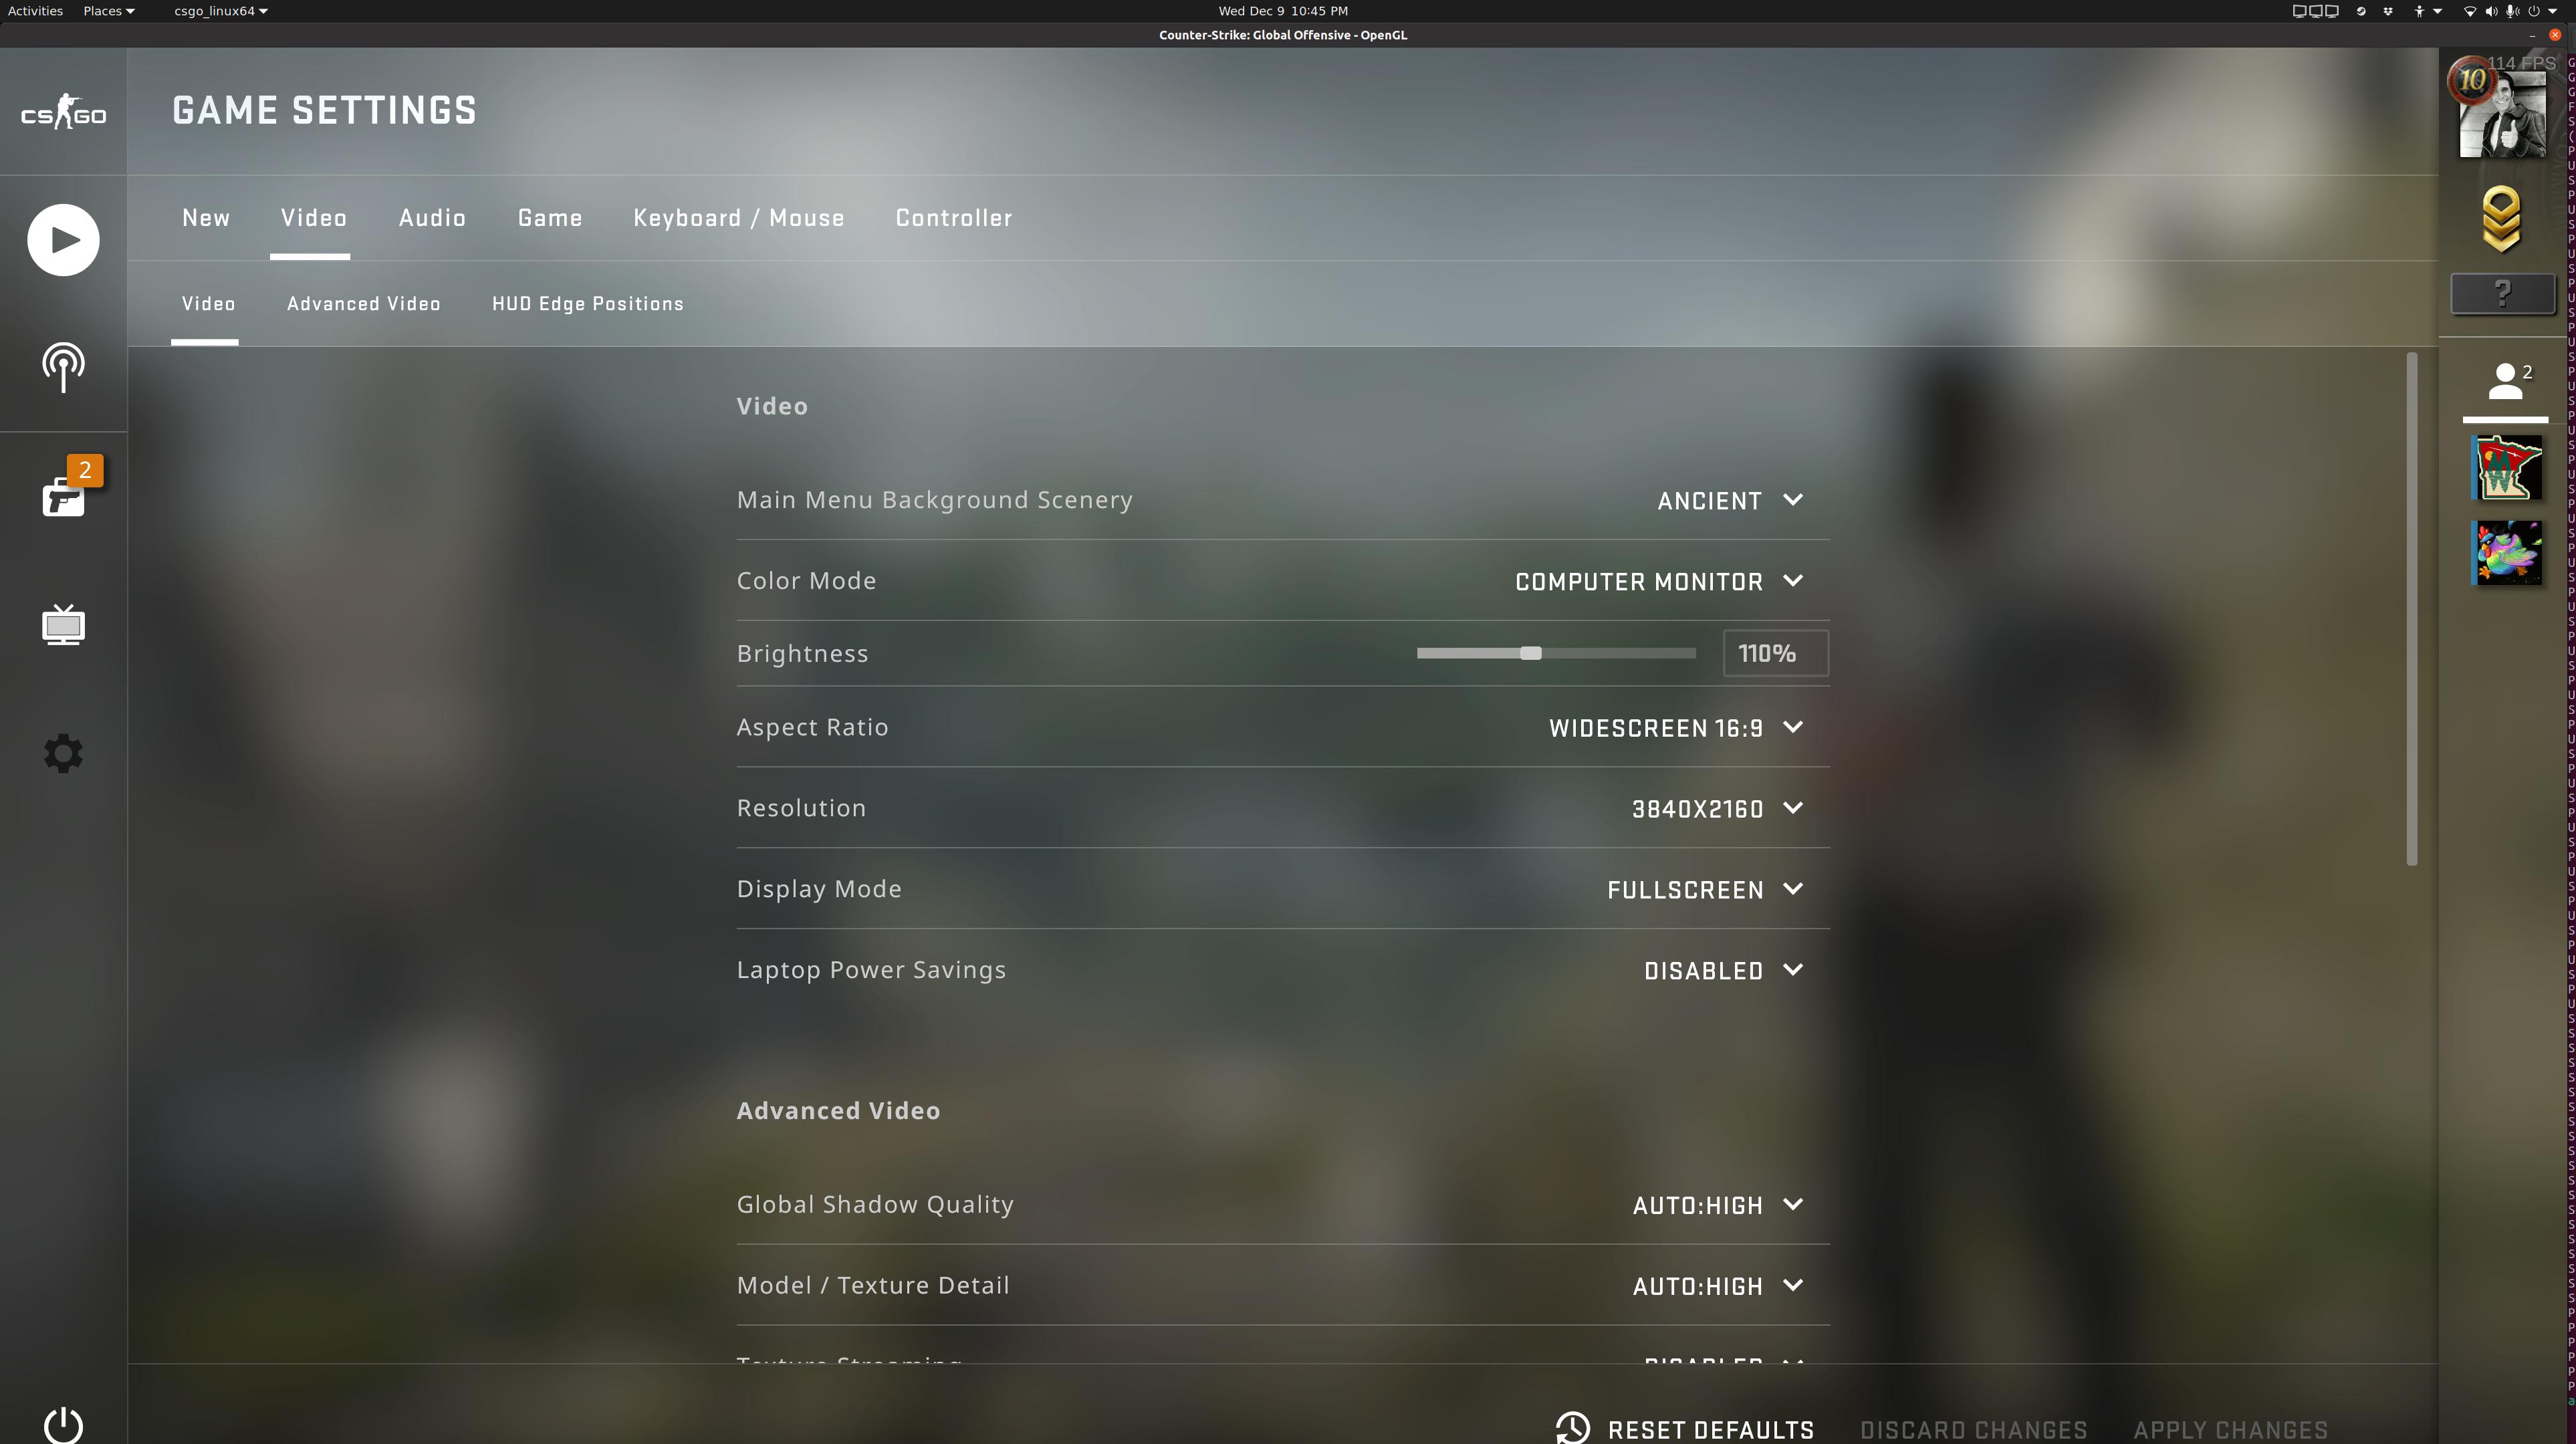Click the gold rank chevron badge

coord(2501,219)
